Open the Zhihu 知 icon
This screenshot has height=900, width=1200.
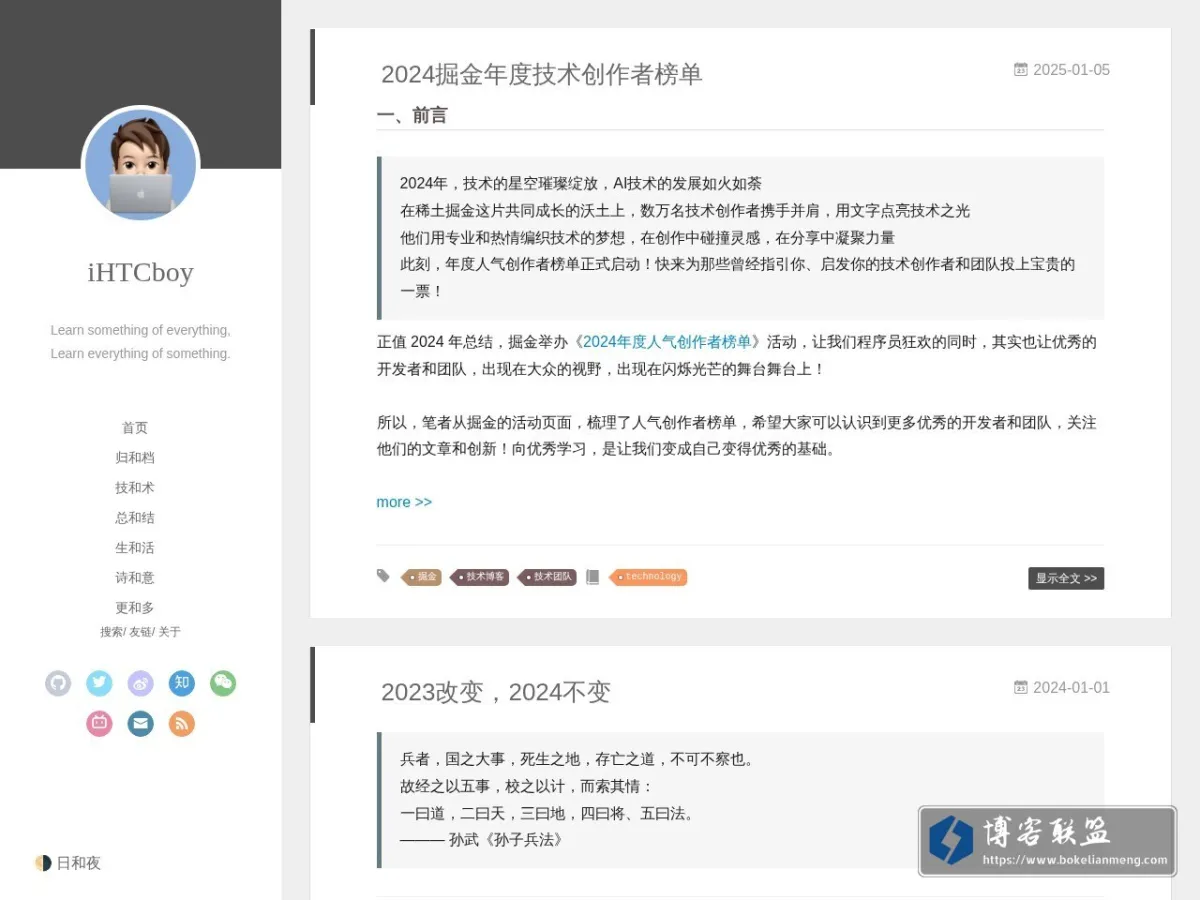[x=182, y=683]
